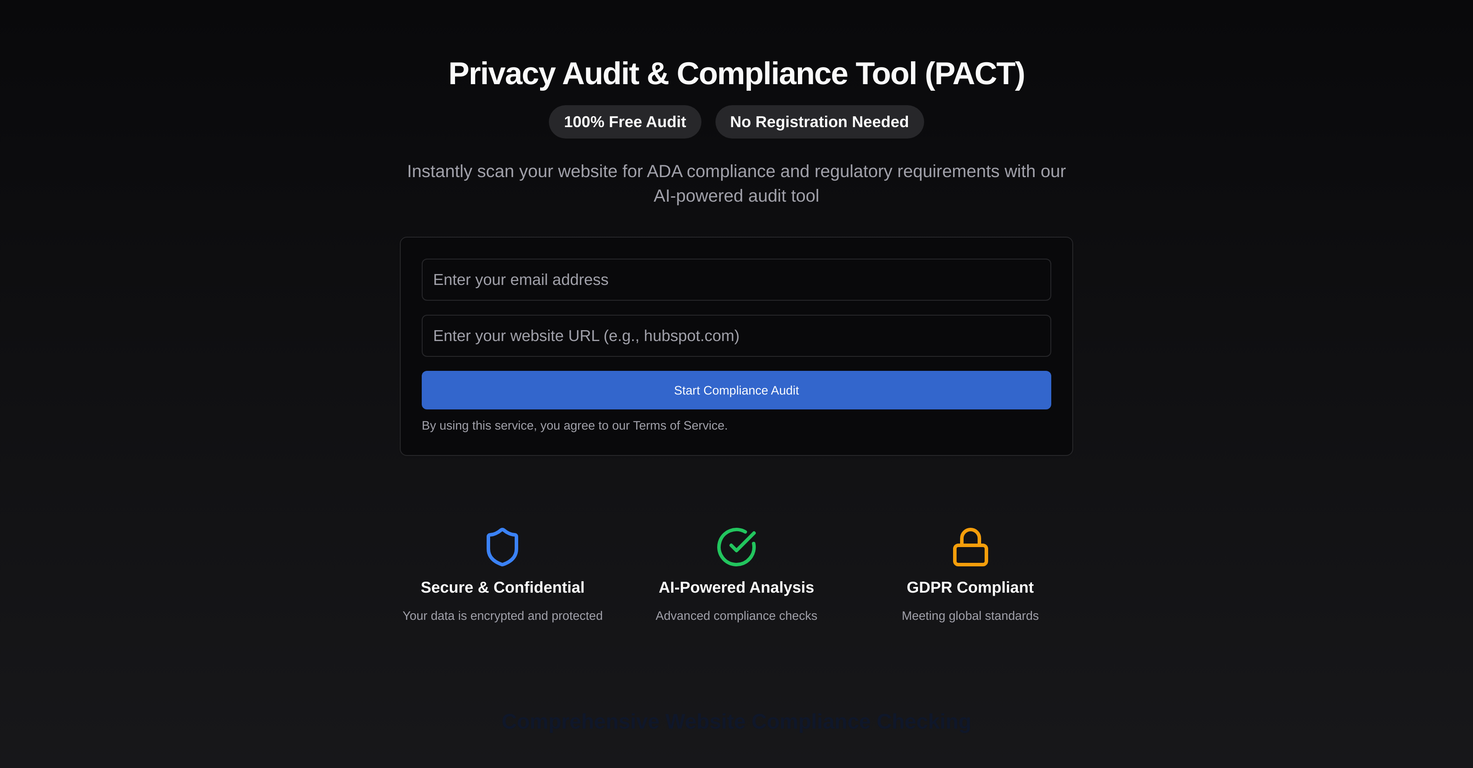Viewport: 1473px width, 768px height.
Task: Click the shield outline icon above Secure & Confidential
Action: (x=502, y=546)
